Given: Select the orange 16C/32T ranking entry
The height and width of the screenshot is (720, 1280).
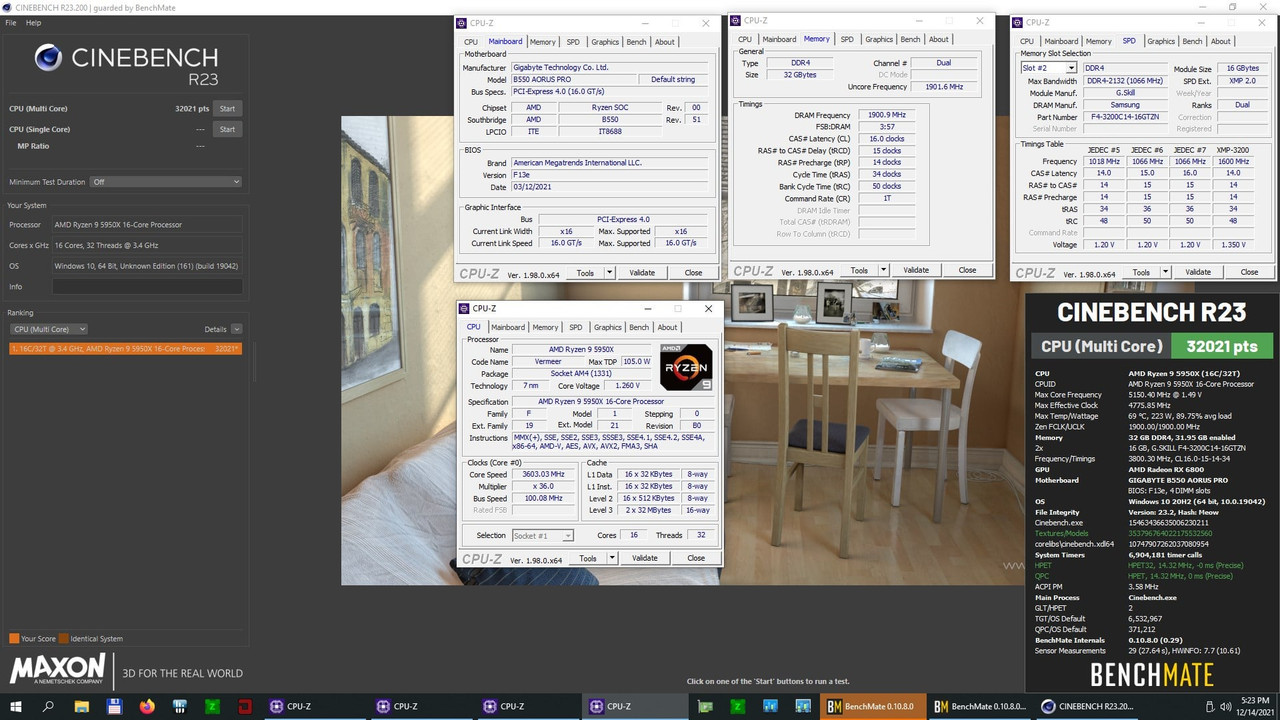Looking at the screenshot, I should point(125,348).
